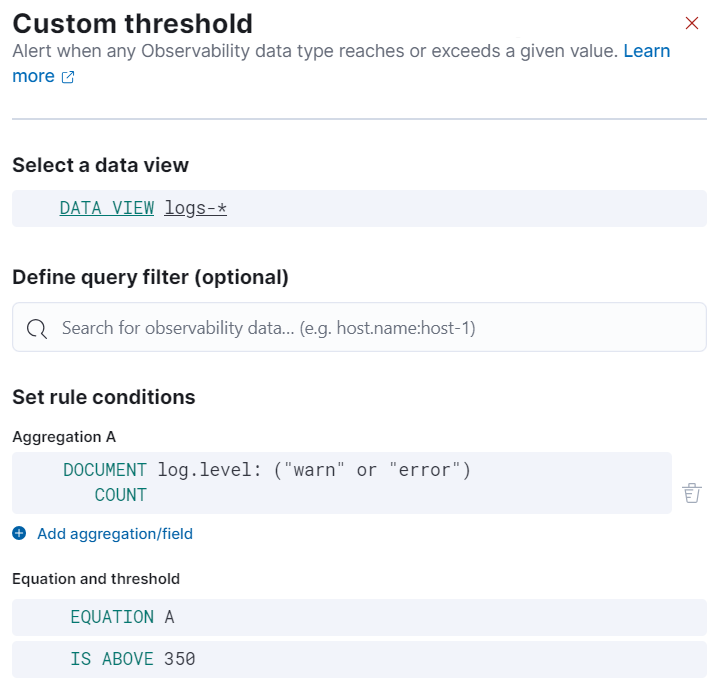Open the IS ABOVE comparator popover
The height and width of the screenshot is (693, 723).
tap(112, 659)
